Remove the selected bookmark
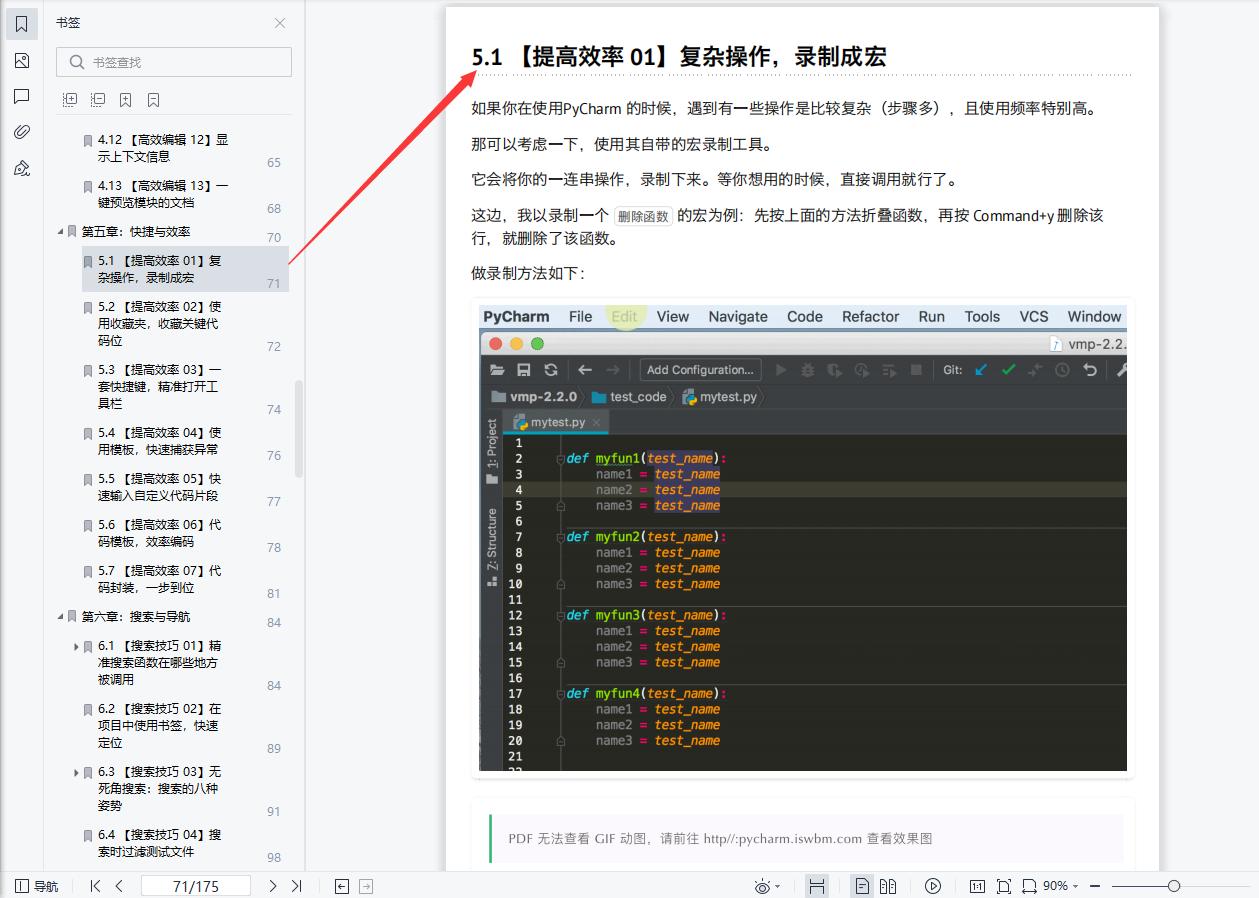This screenshot has width=1259, height=898. coord(152,99)
